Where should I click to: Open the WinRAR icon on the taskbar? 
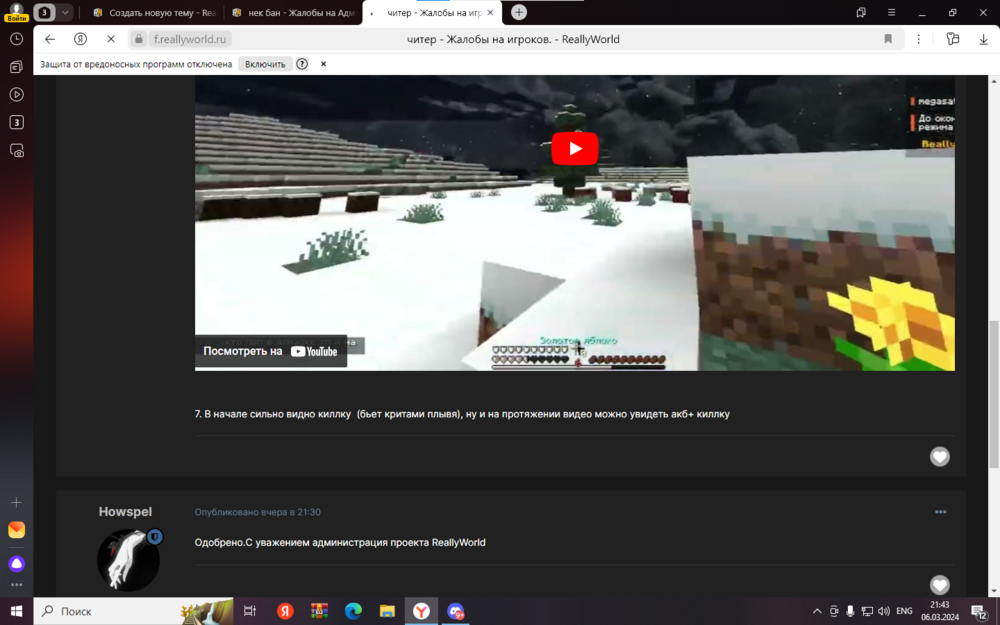320,612
